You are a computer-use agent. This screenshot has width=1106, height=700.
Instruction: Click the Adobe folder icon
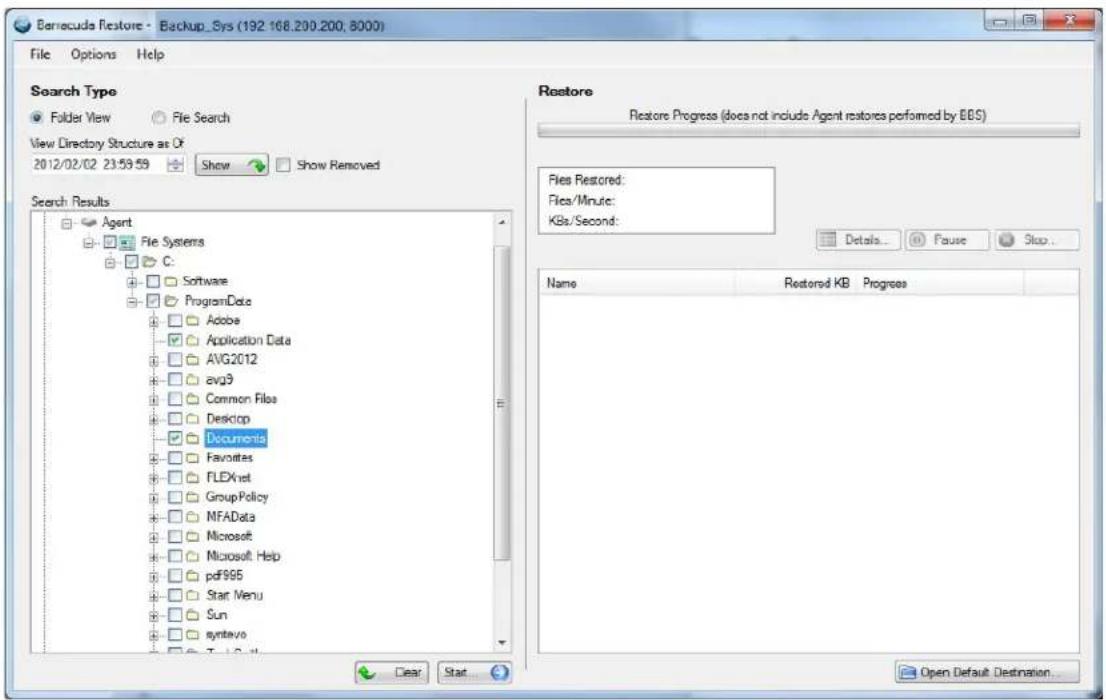pyautogui.click(x=193, y=320)
